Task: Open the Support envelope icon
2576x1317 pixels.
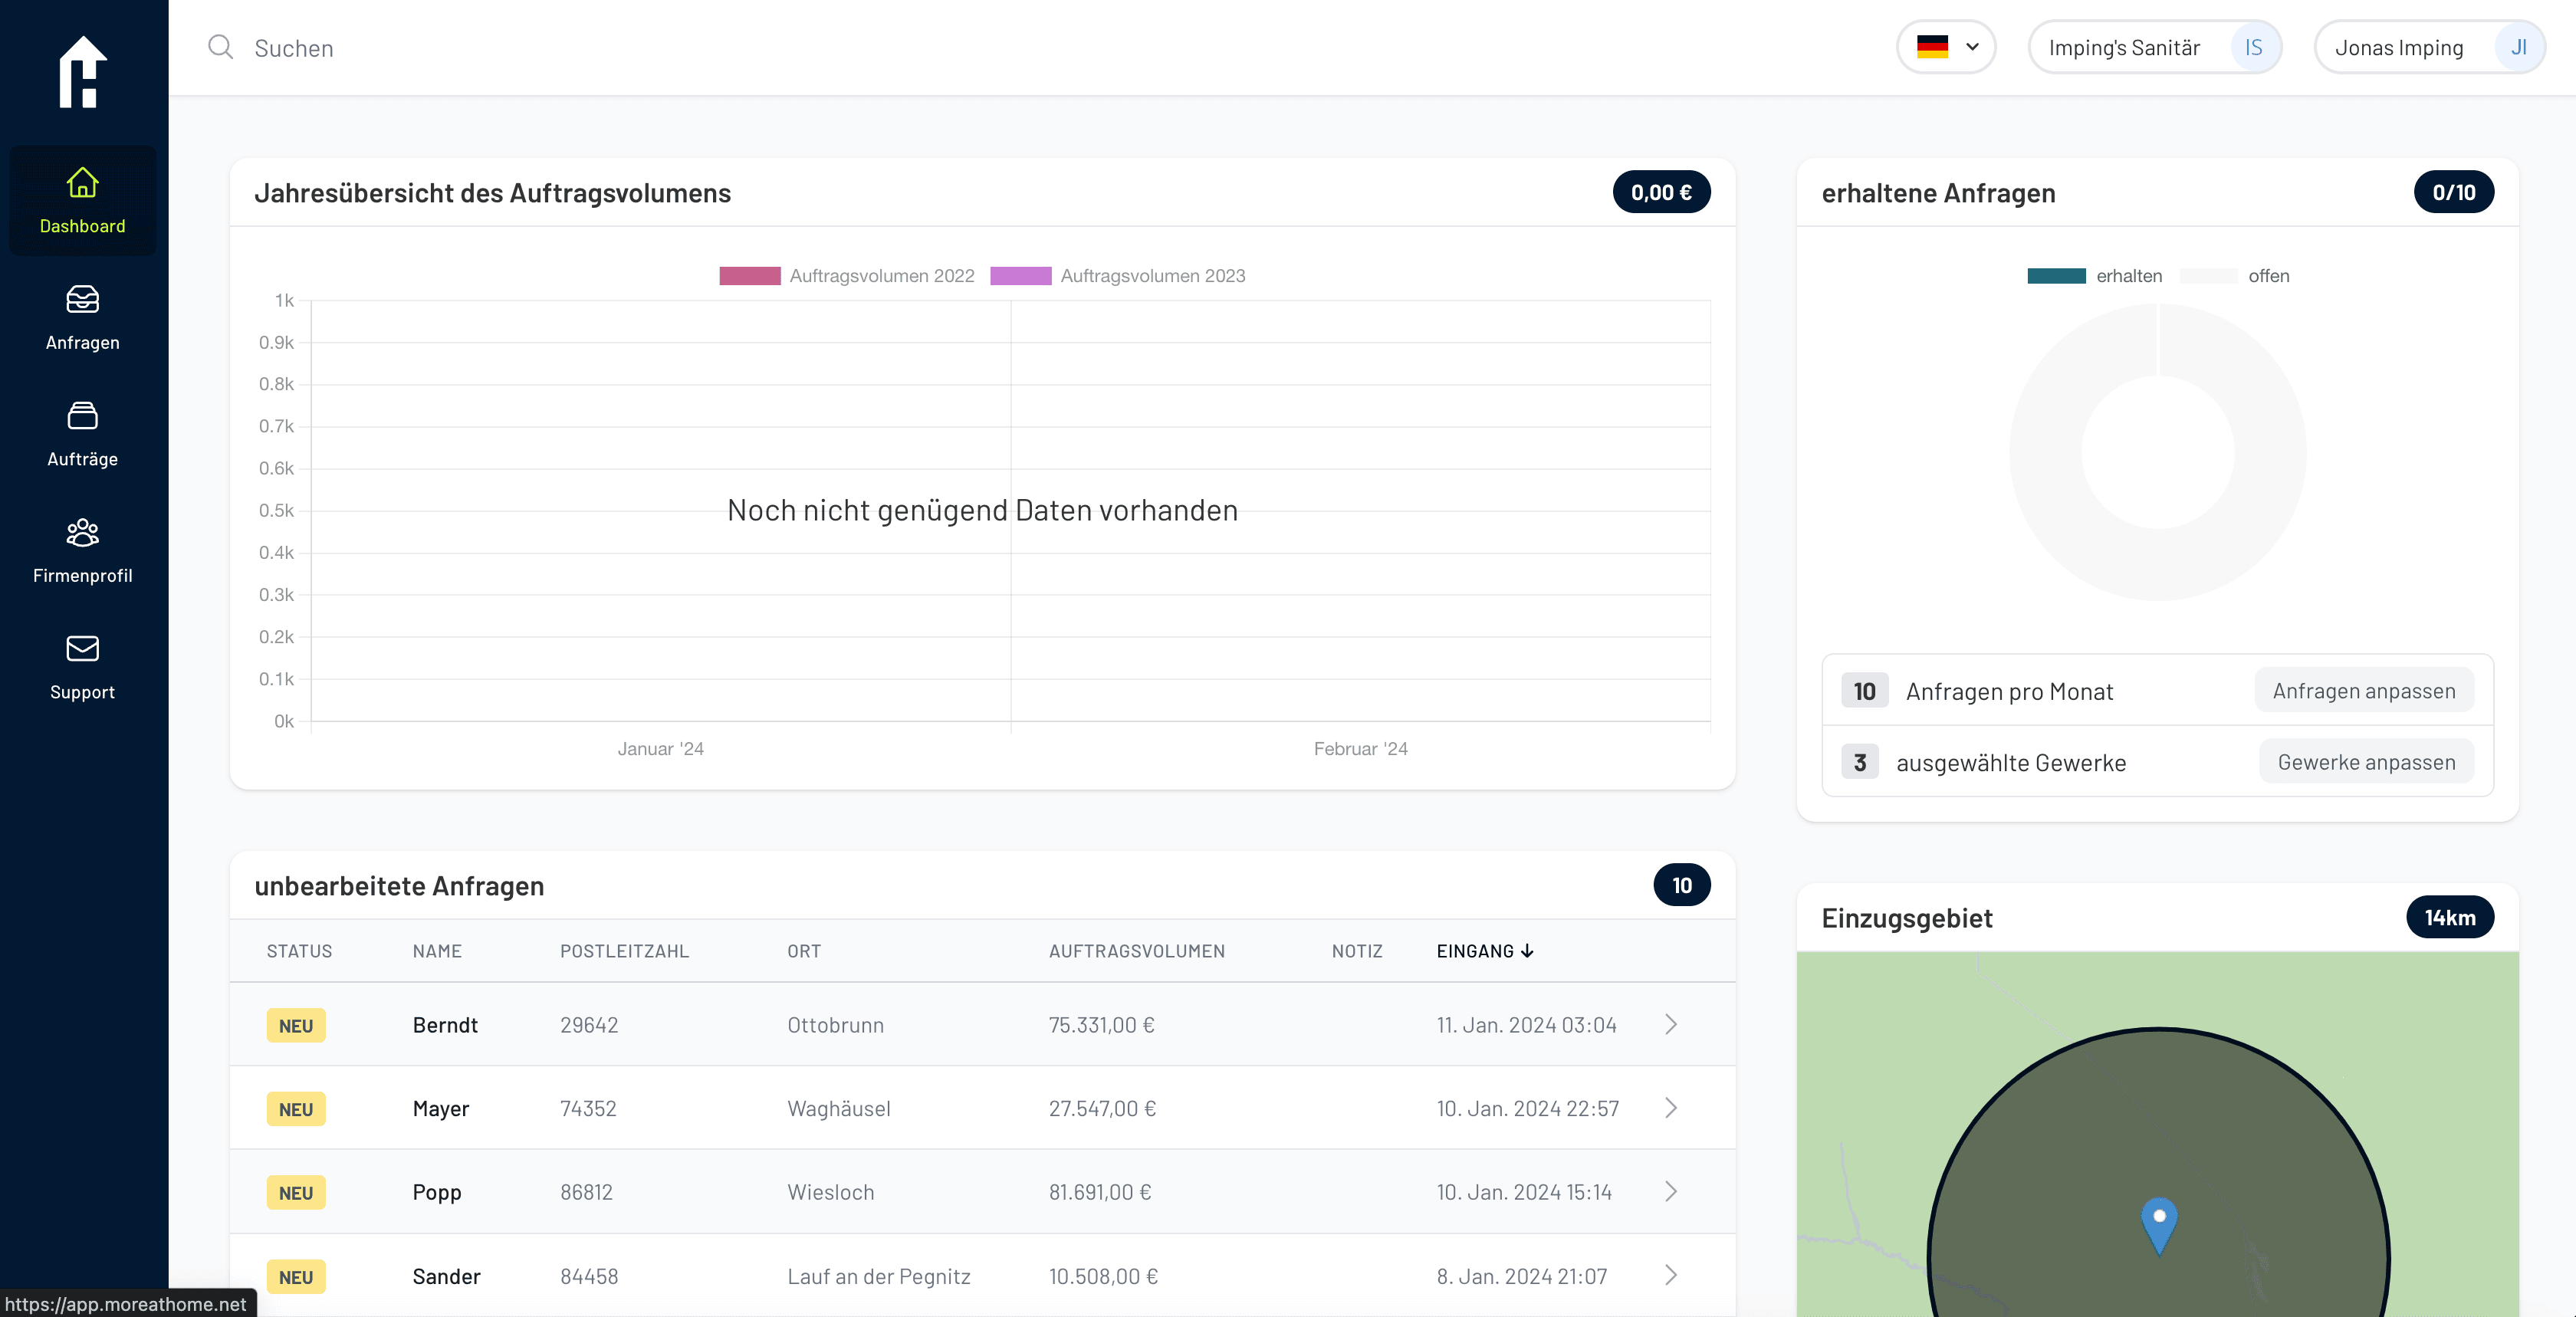Action: pyautogui.click(x=83, y=648)
